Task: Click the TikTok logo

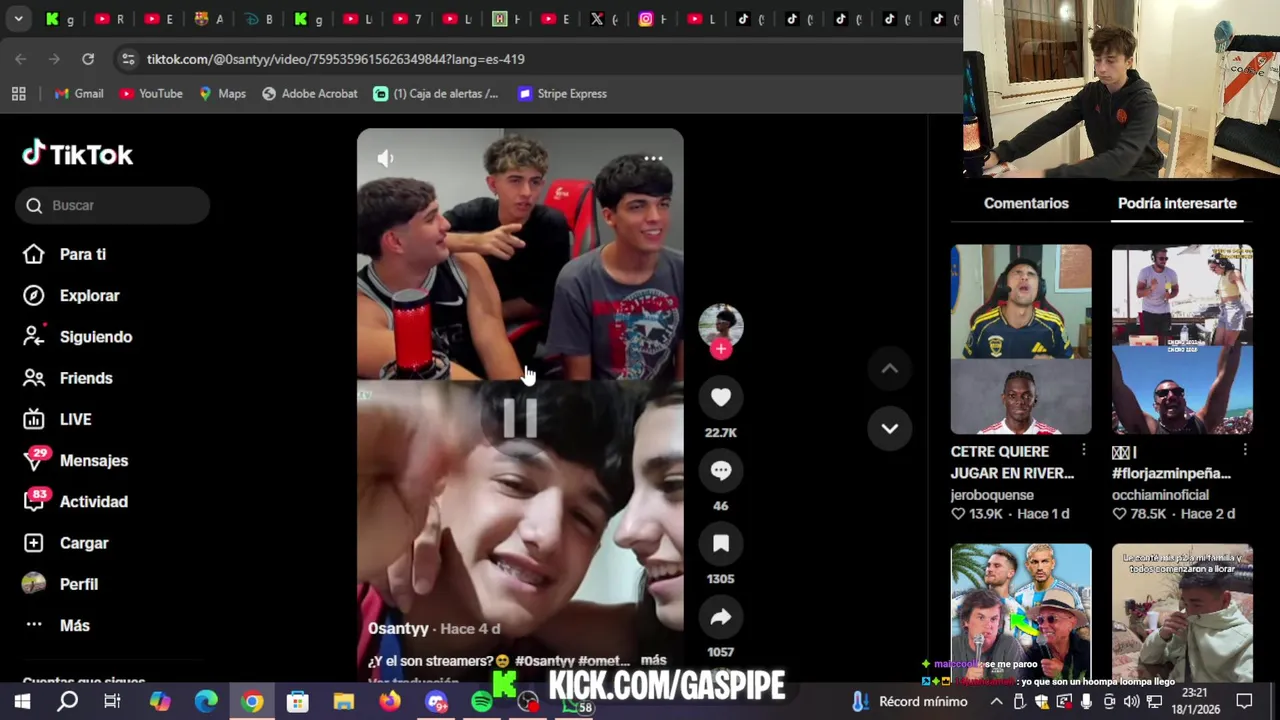Action: (x=78, y=154)
